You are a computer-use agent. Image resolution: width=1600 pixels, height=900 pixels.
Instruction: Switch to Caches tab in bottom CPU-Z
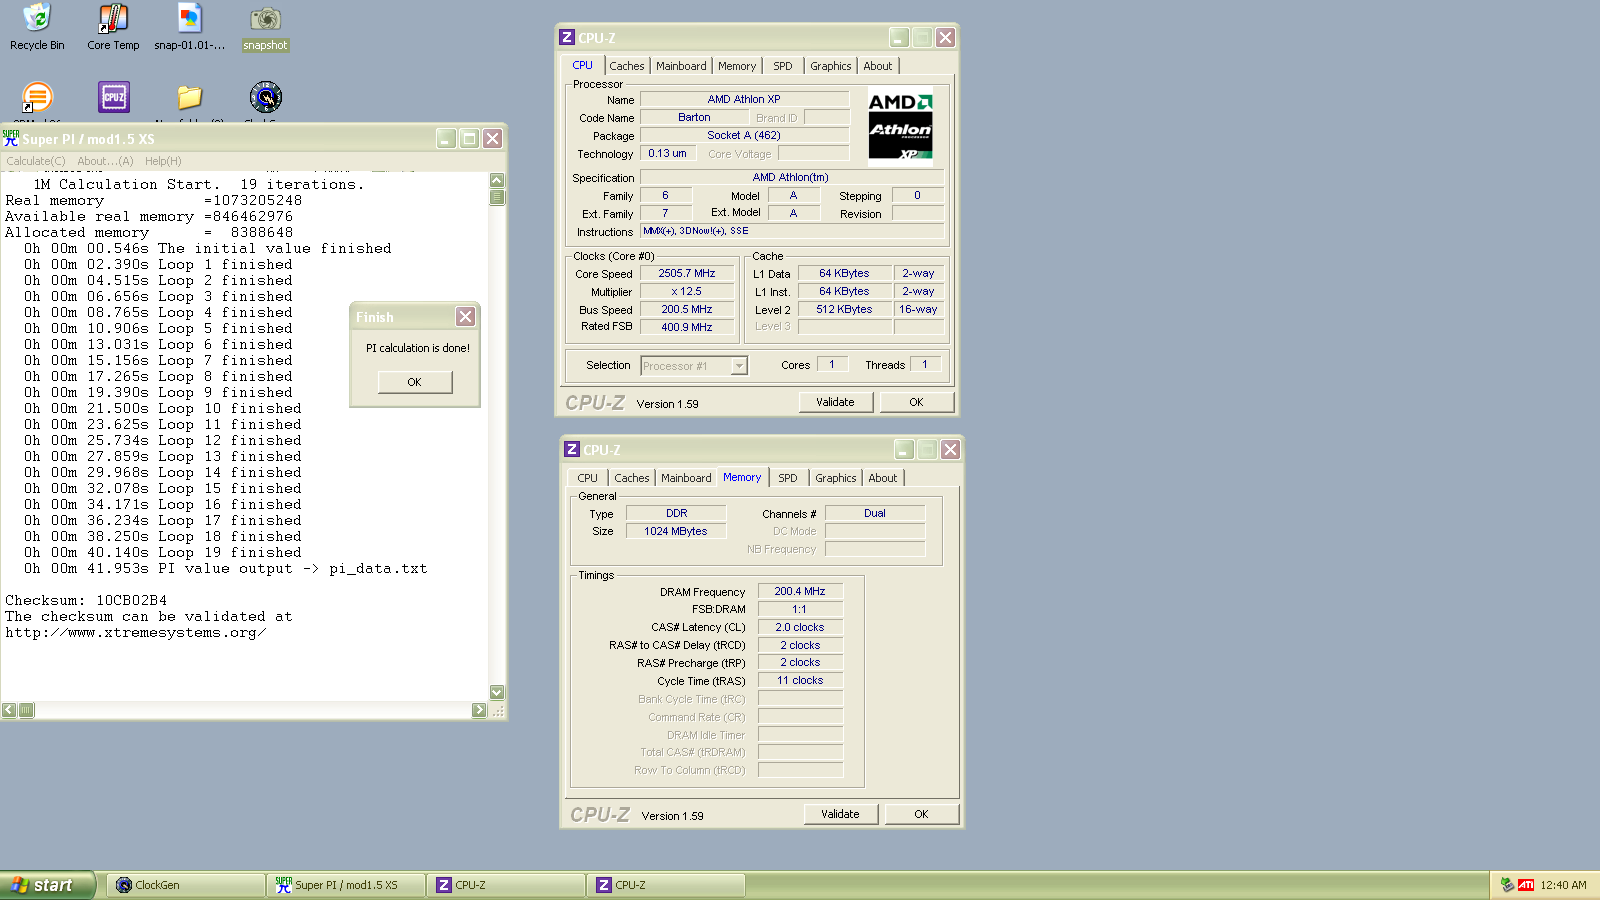(632, 478)
